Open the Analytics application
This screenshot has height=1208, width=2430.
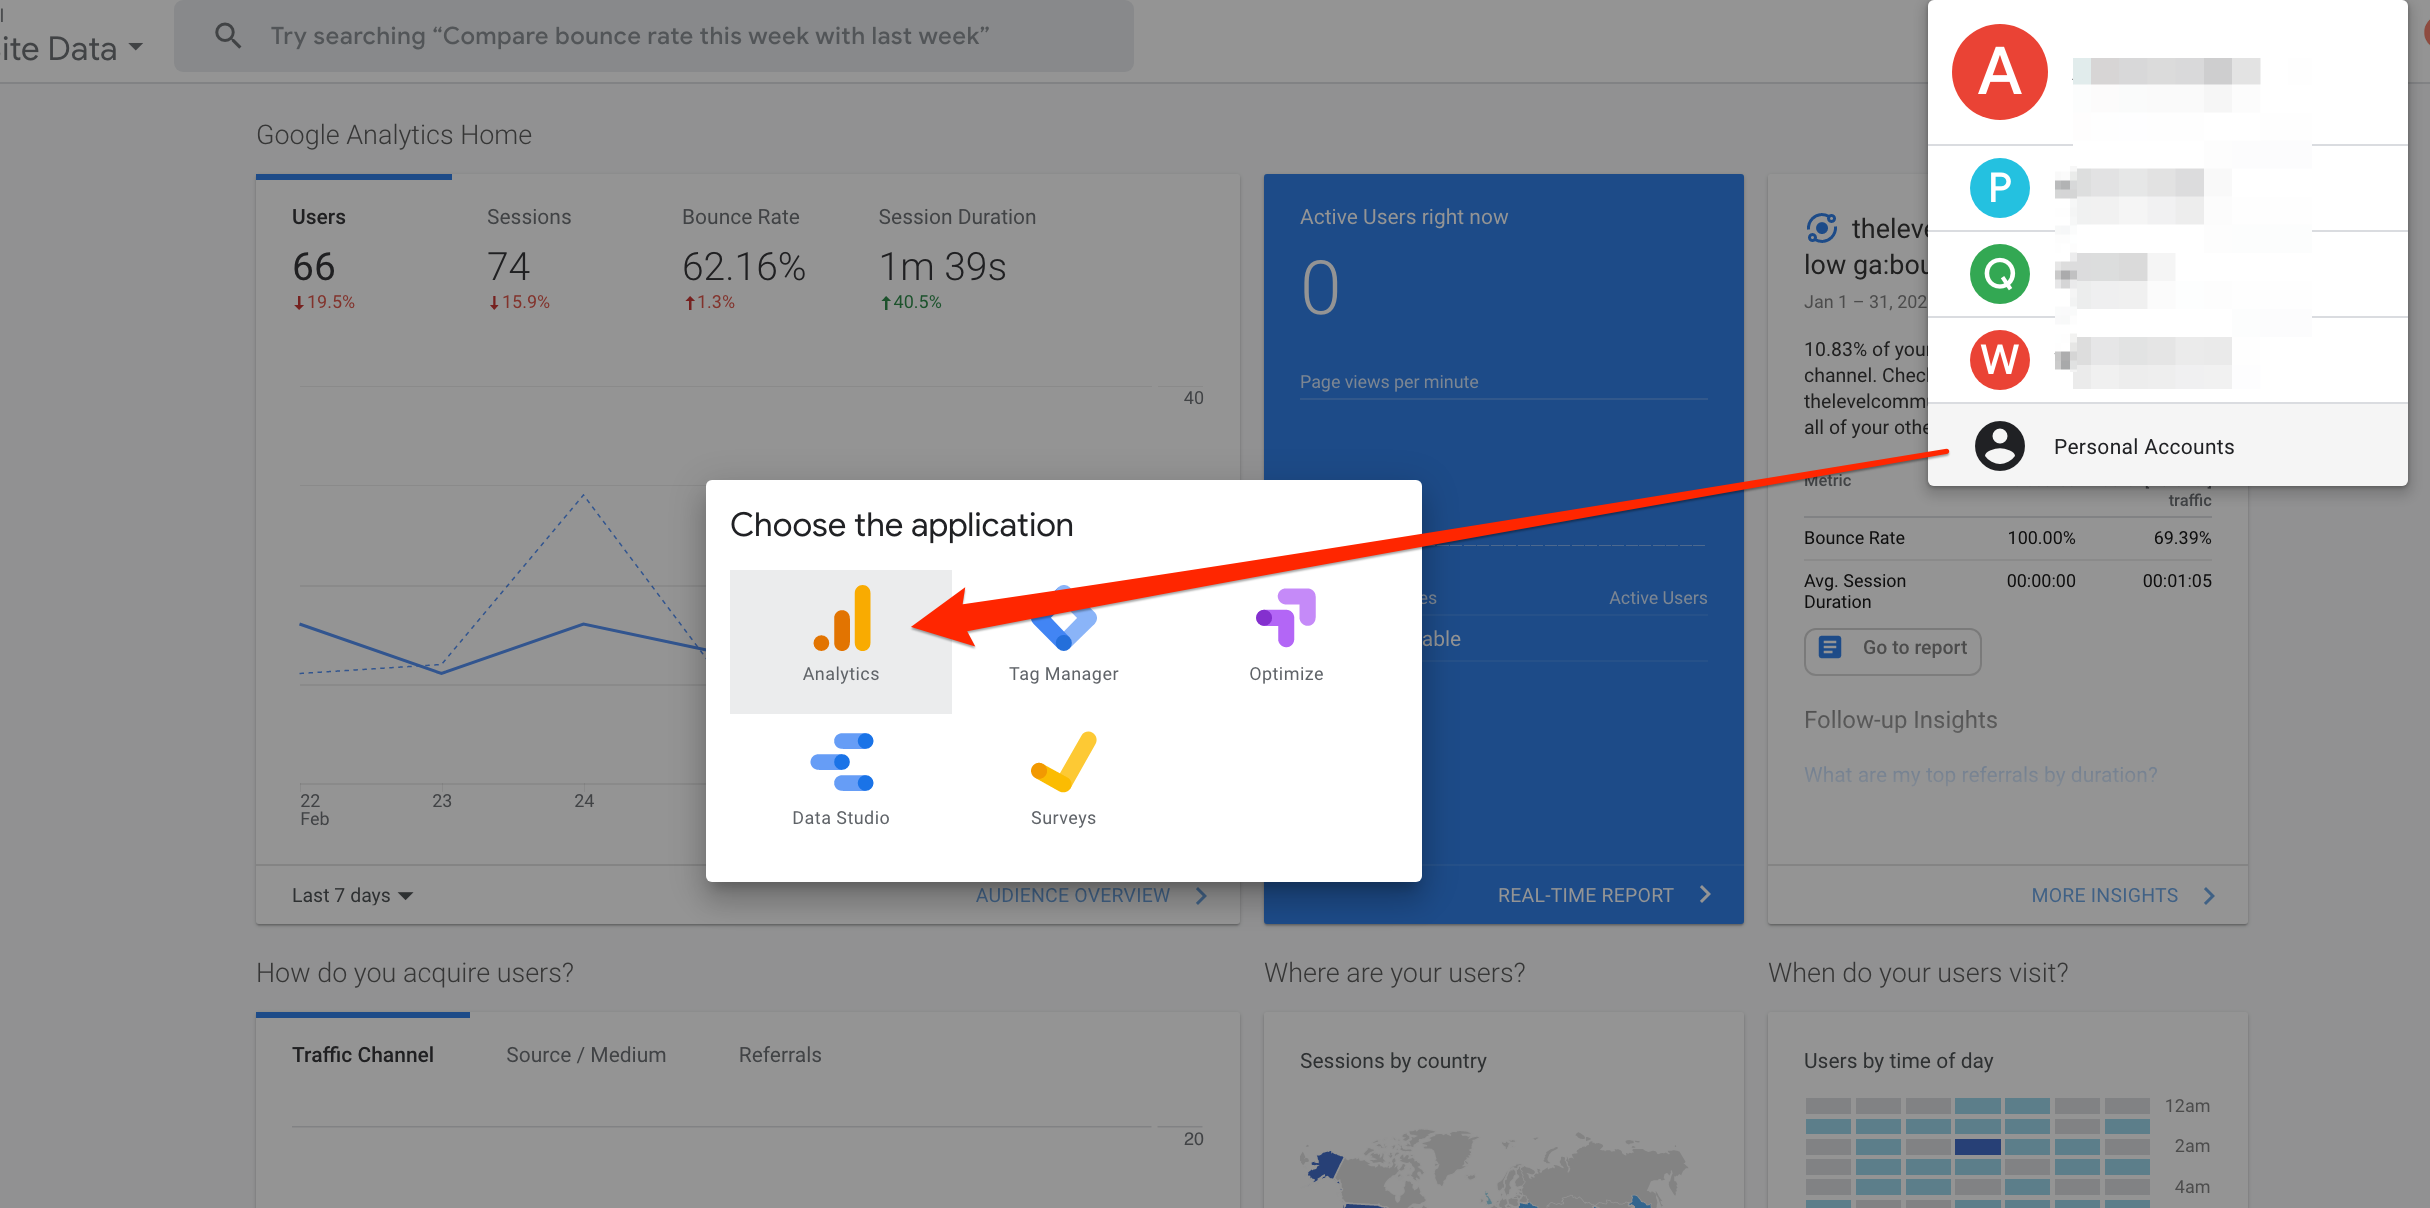point(840,641)
